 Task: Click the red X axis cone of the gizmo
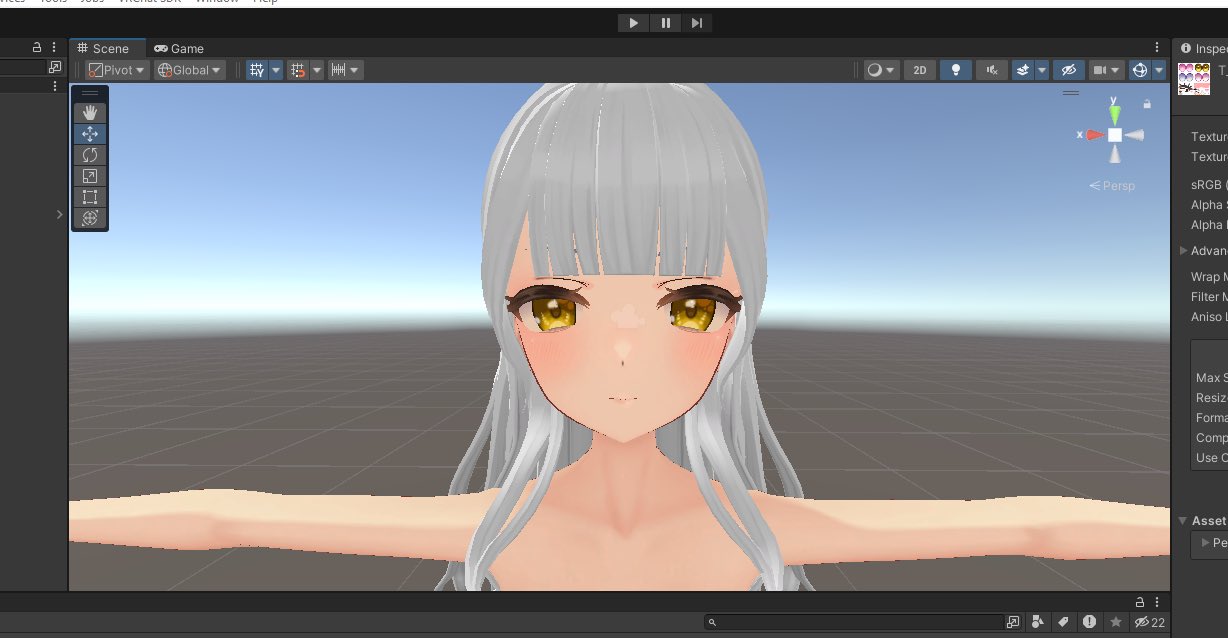point(1095,135)
